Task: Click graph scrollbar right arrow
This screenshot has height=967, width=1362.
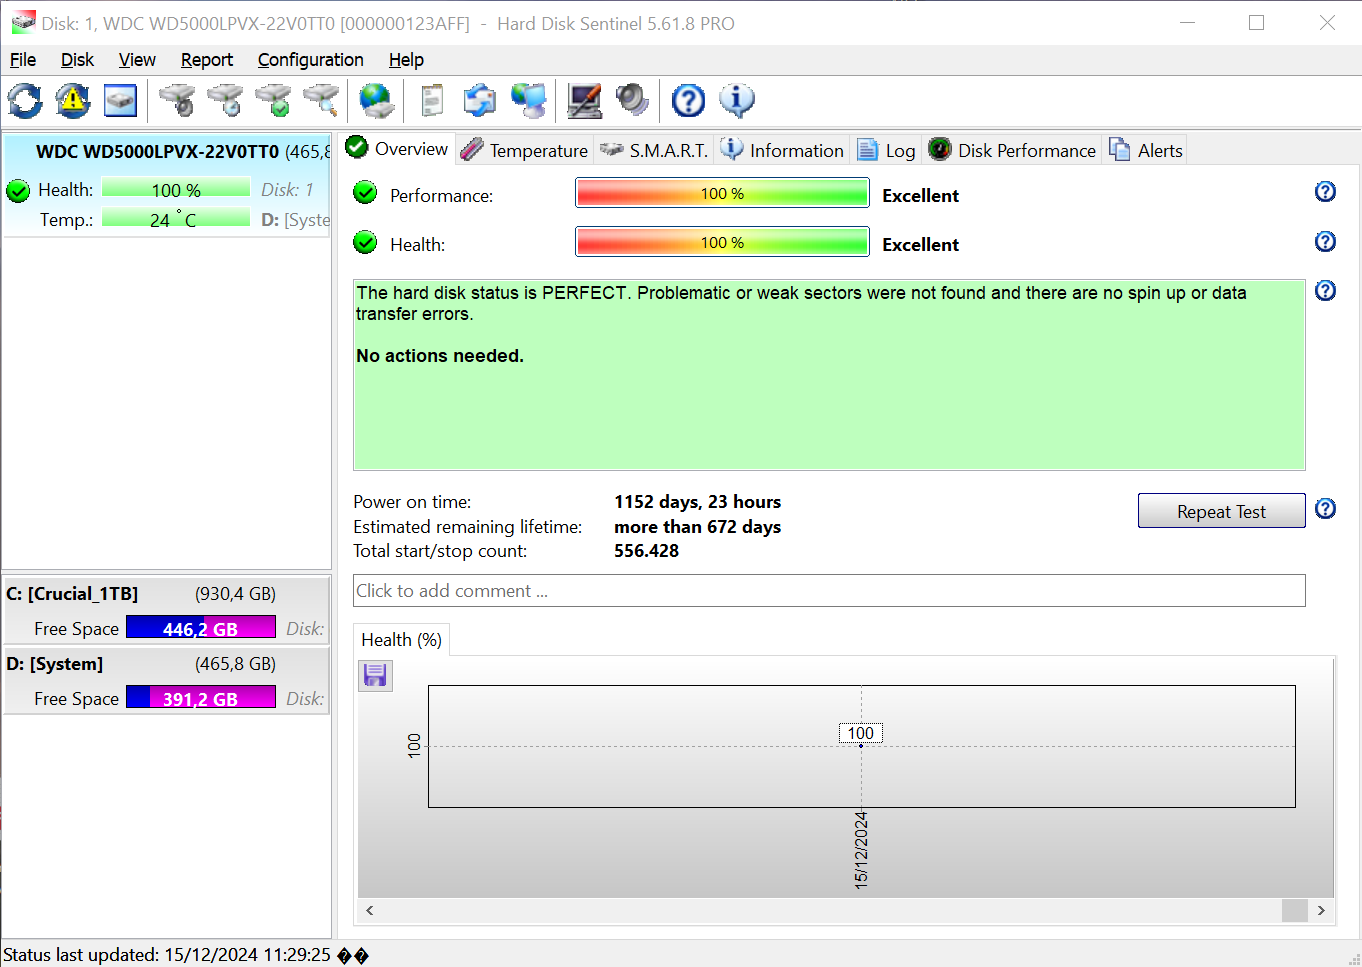Action: click(1321, 910)
